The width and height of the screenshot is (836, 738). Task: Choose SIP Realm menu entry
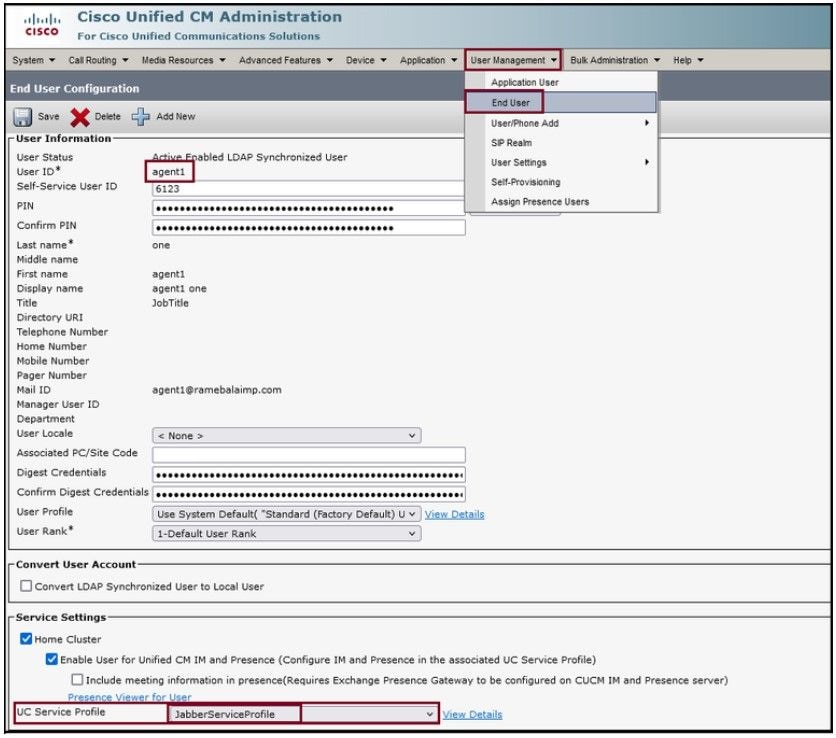click(x=511, y=143)
